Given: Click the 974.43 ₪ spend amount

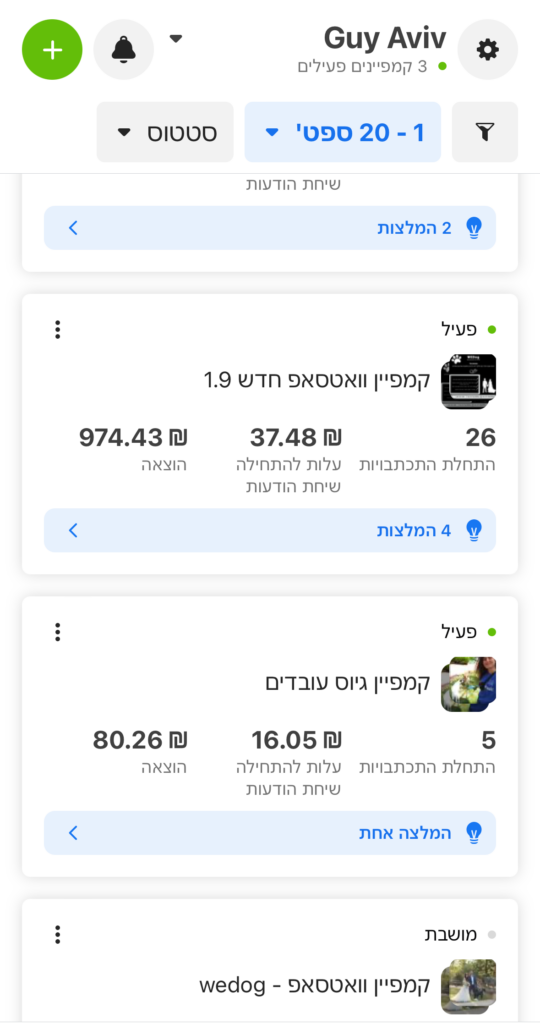Looking at the screenshot, I should [x=133, y=438].
